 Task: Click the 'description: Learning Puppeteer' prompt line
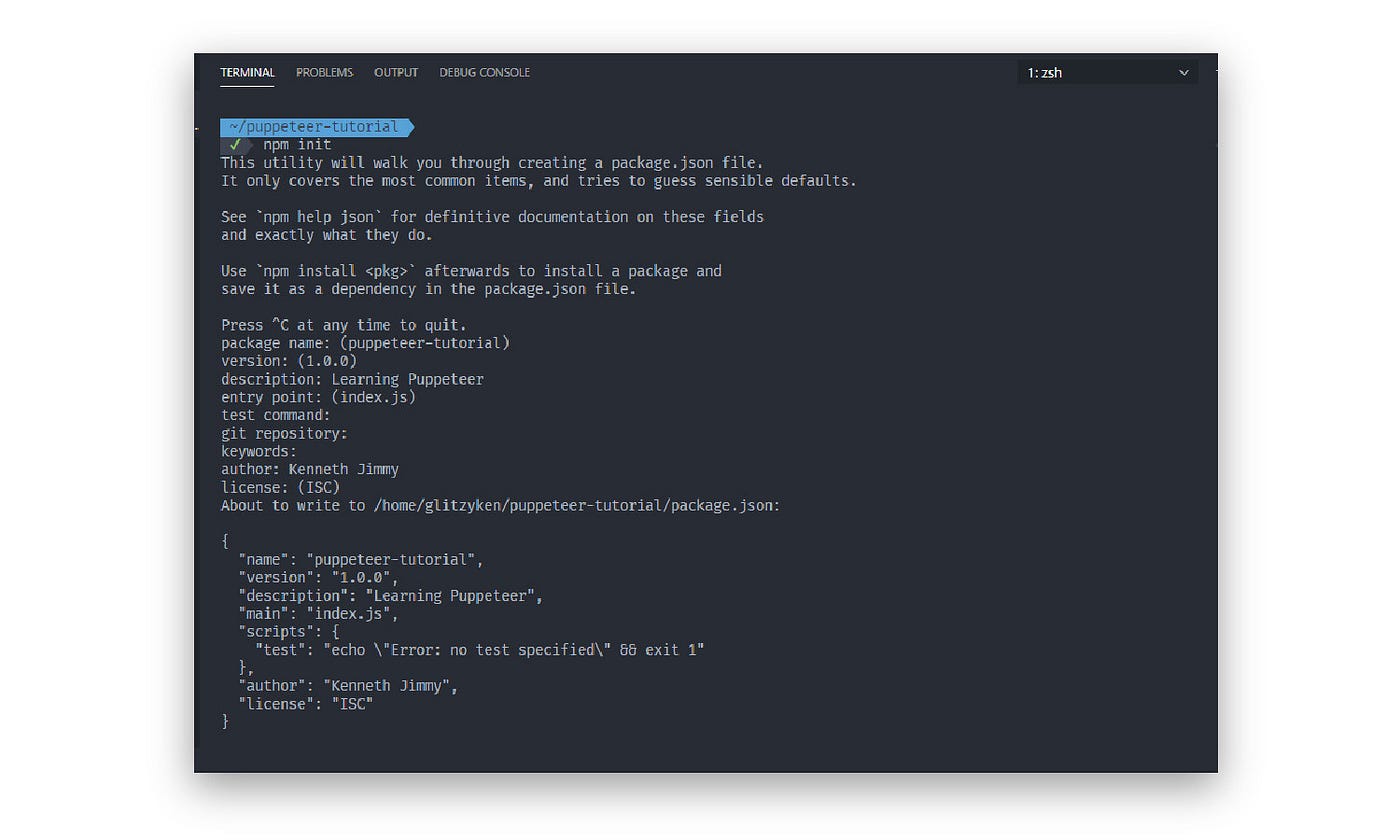352,379
